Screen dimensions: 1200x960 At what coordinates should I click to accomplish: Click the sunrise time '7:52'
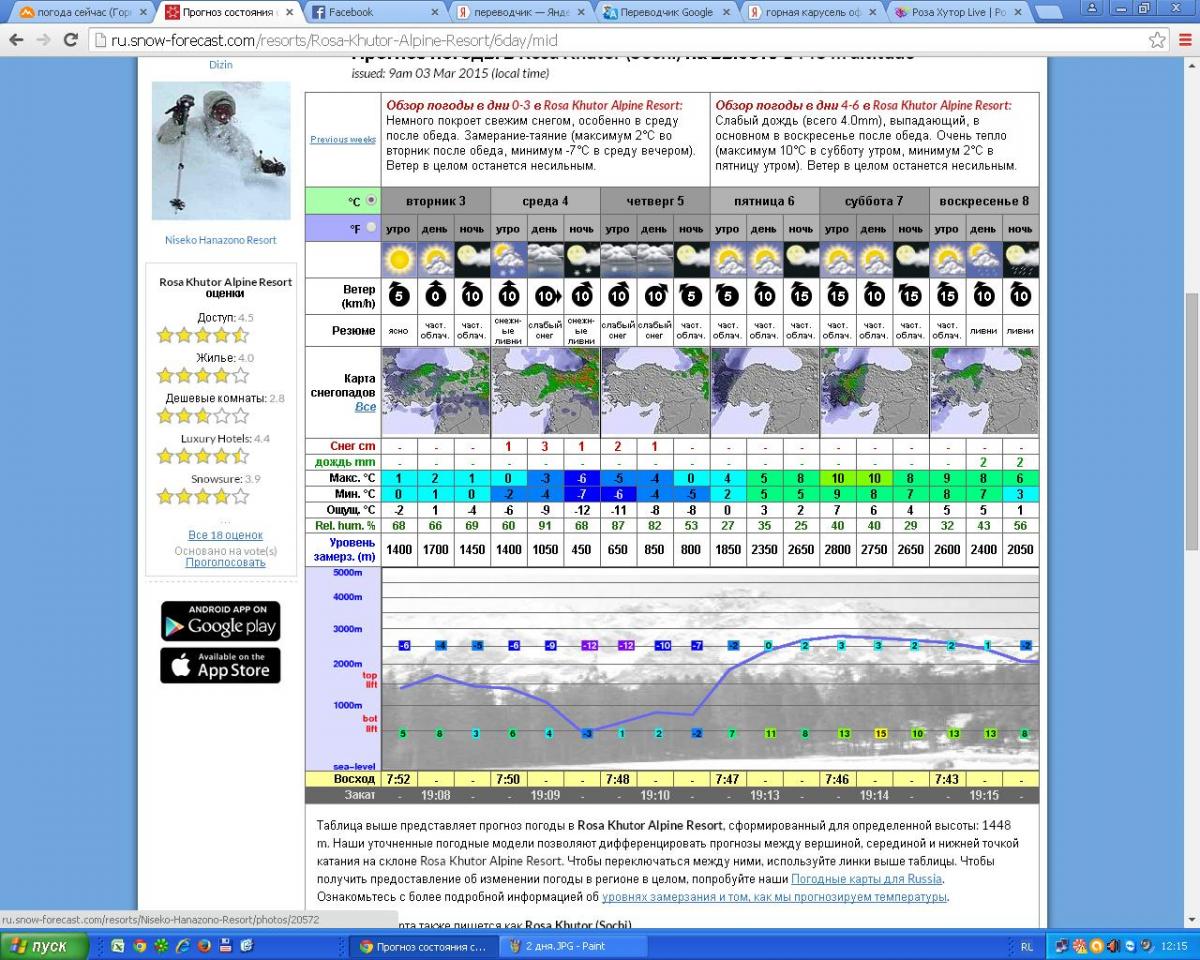(399, 779)
